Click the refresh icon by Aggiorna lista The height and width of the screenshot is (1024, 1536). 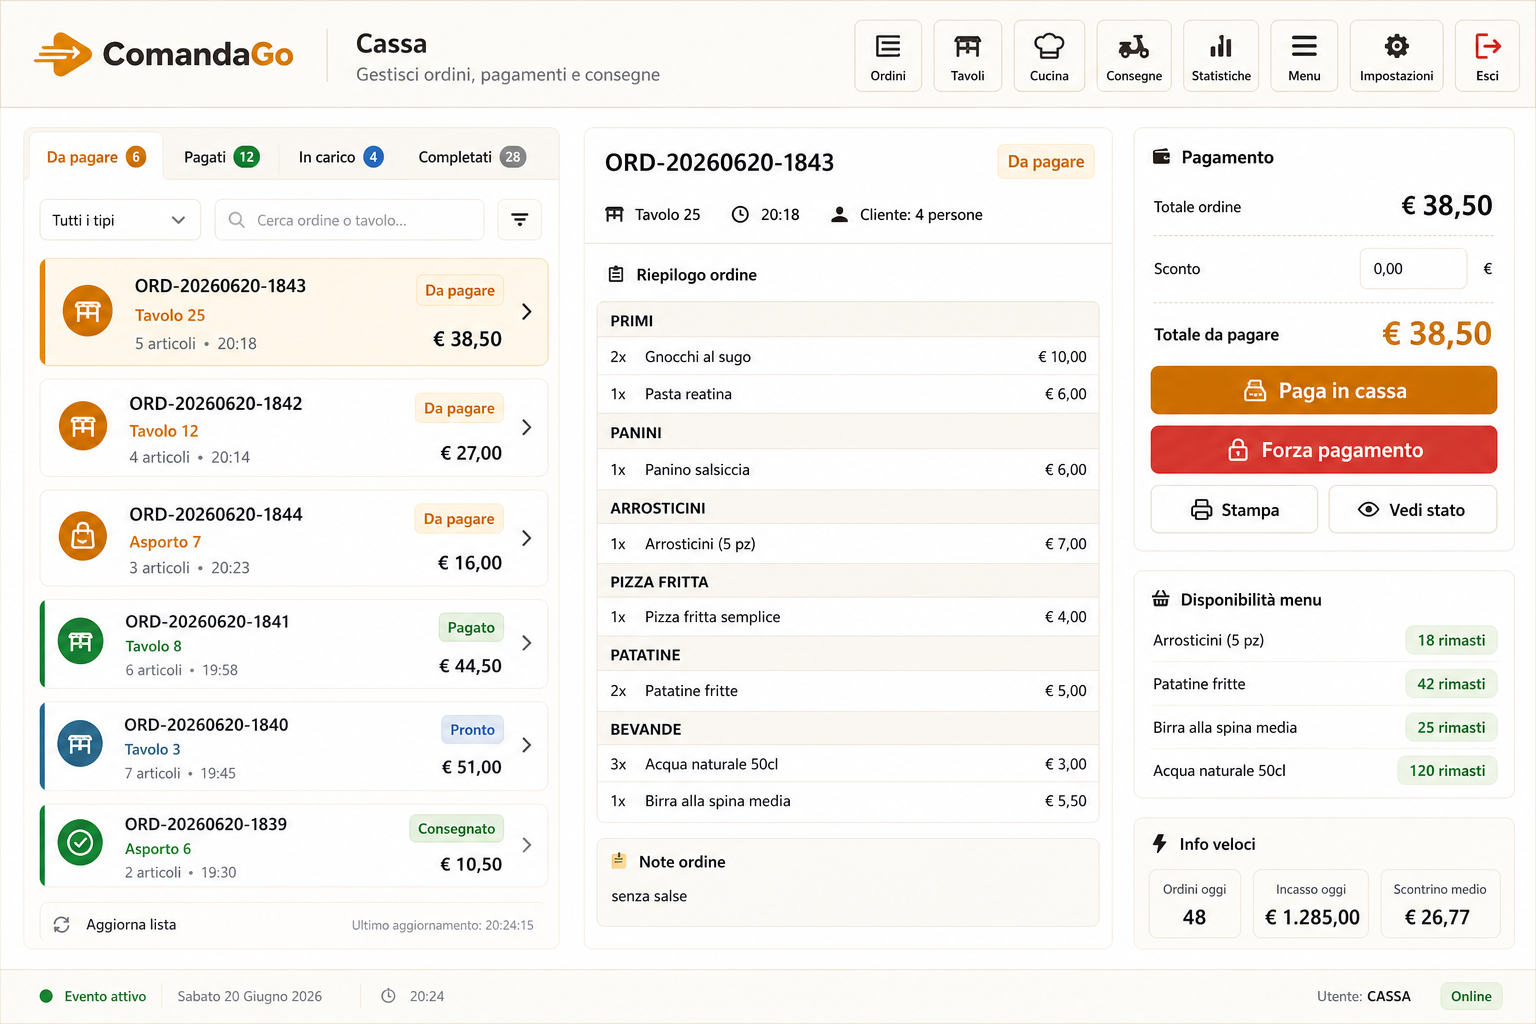coord(62,925)
